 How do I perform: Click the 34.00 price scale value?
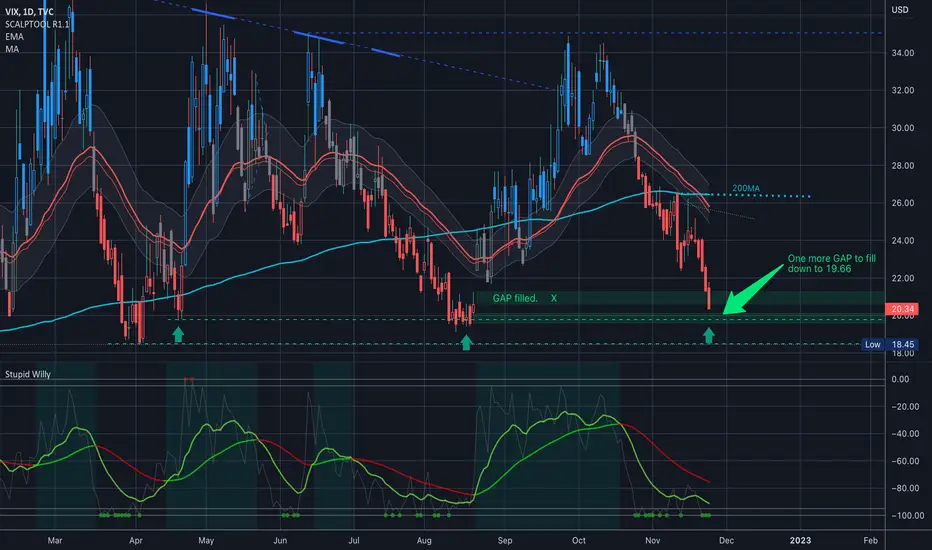tap(902, 53)
